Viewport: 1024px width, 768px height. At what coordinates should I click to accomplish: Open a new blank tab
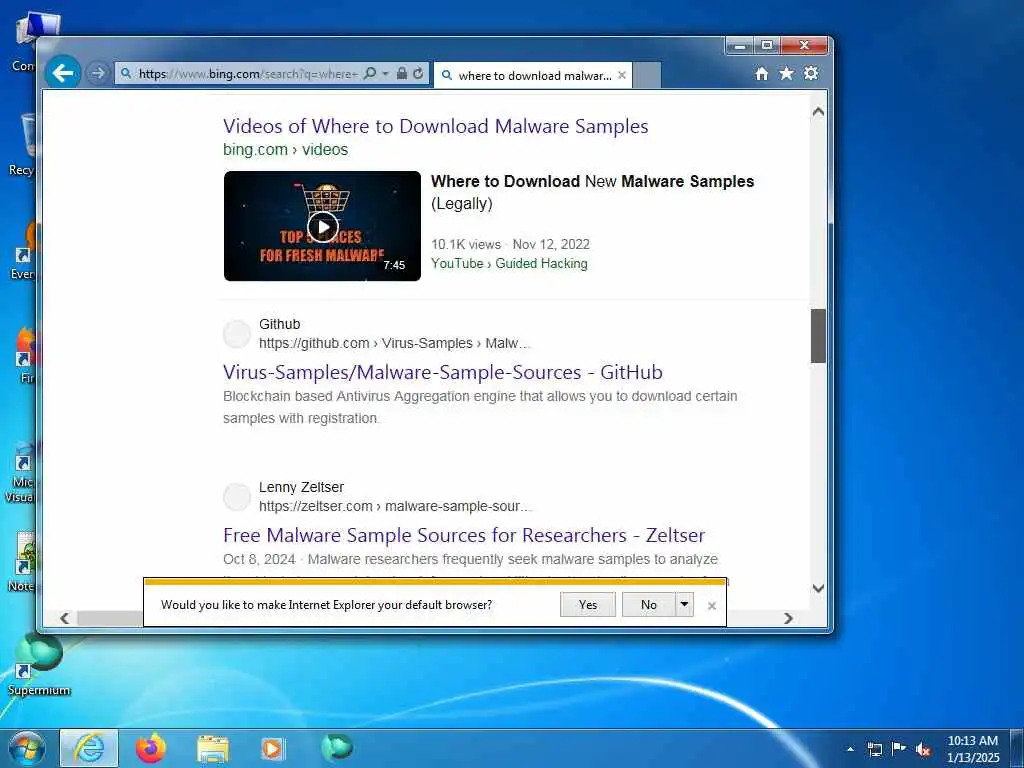coord(647,75)
